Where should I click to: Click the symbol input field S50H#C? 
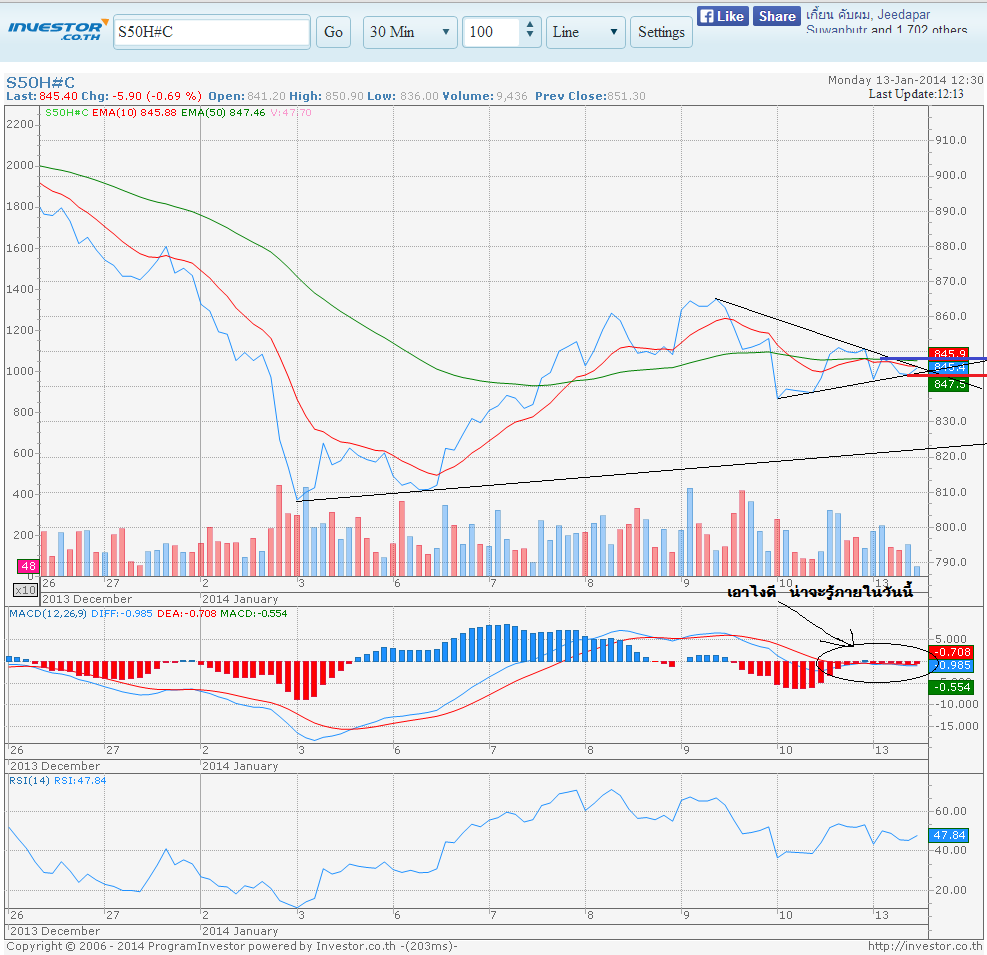coord(212,31)
